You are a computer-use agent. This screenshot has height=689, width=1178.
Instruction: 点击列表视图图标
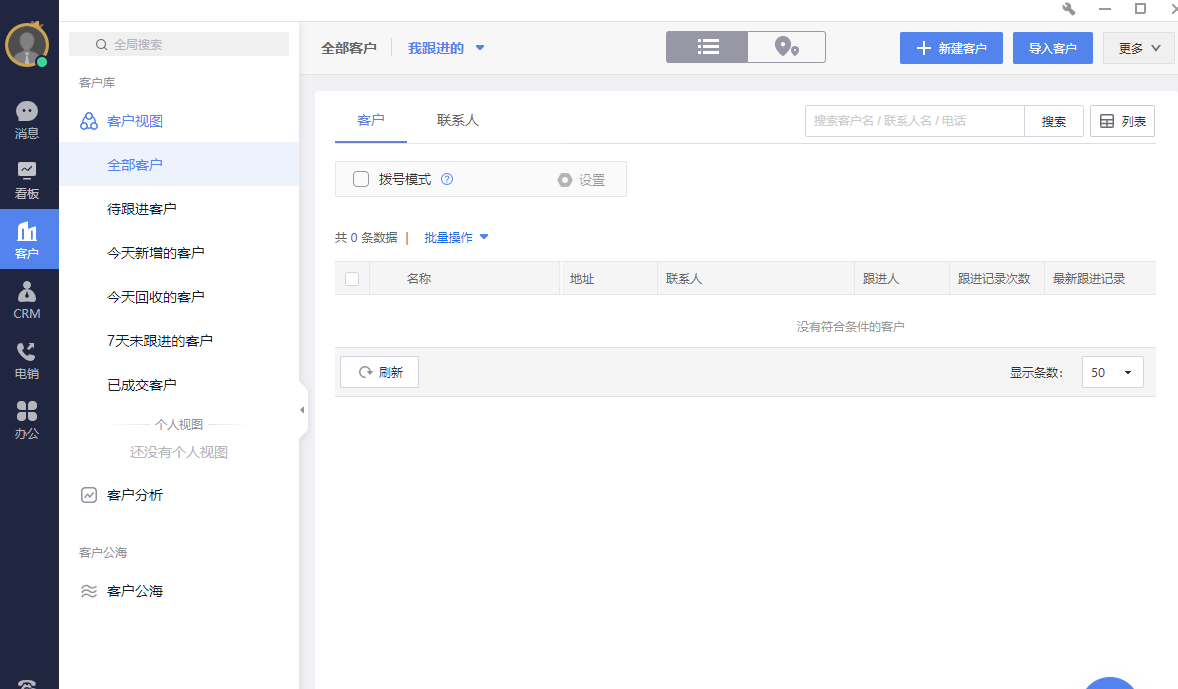707,46
